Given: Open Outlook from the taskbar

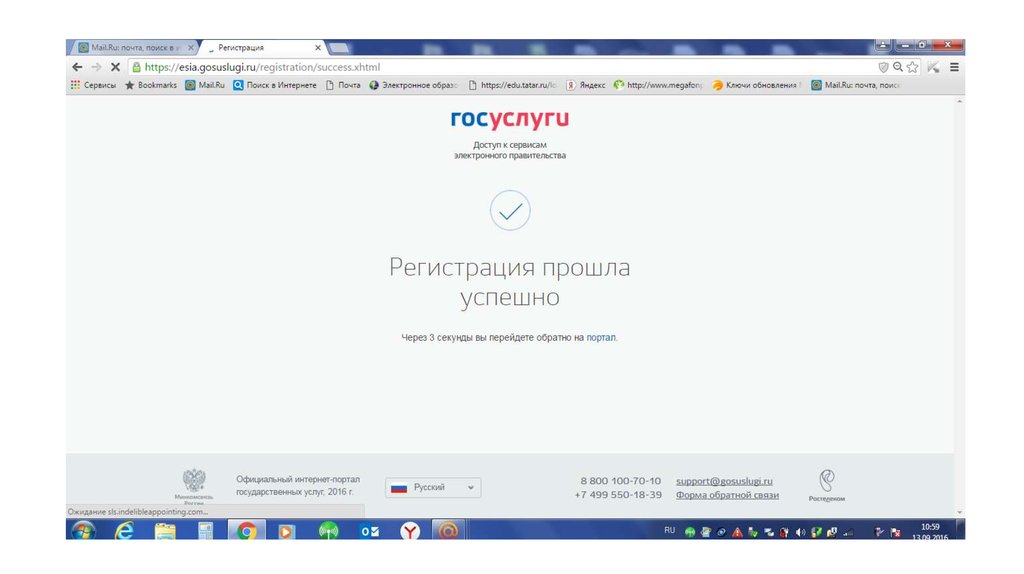Looking at the screenshot, I should [369, 531].
